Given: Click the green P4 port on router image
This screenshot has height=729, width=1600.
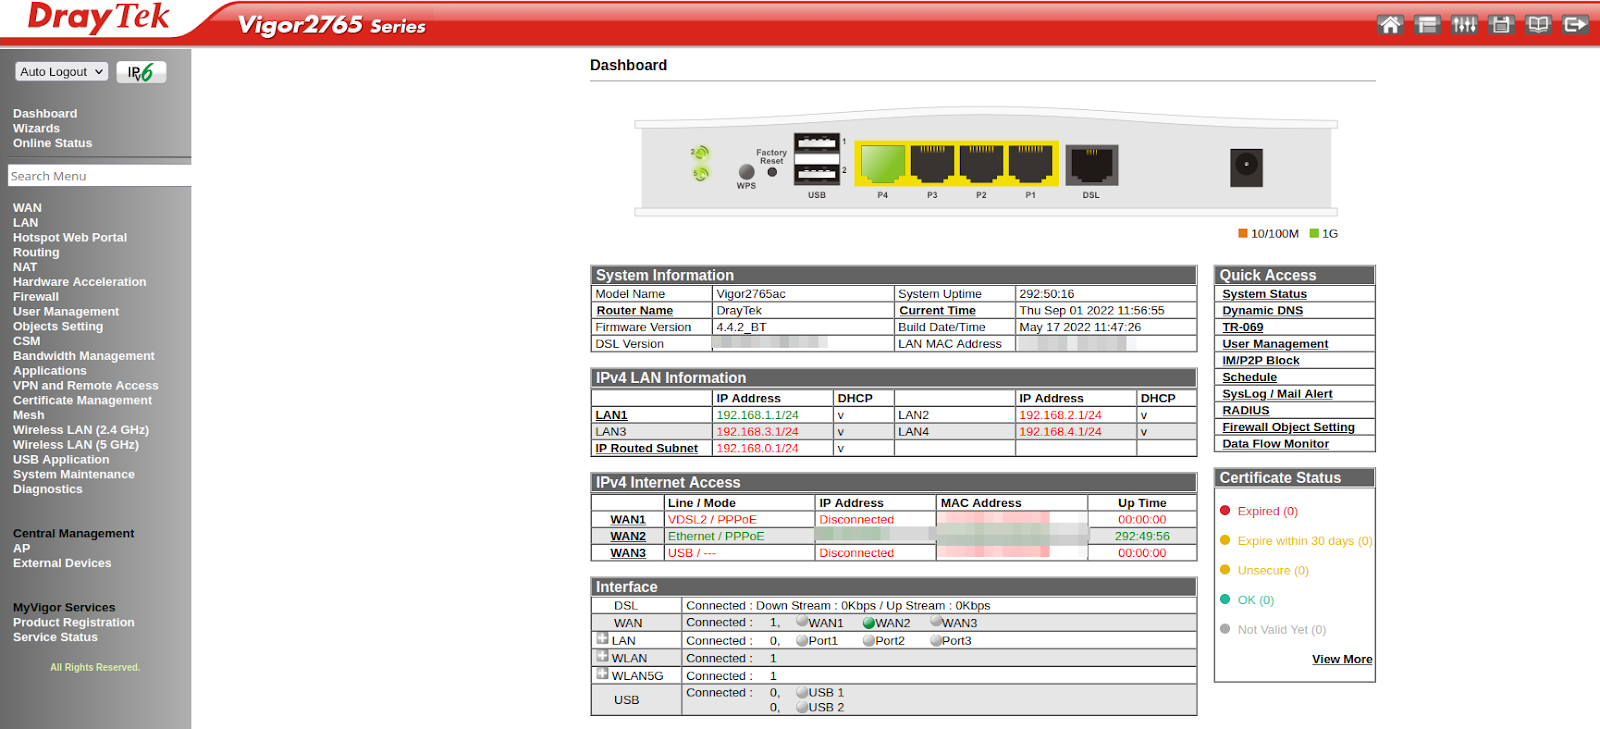Looking at the screenshot, I should (882, 163).
